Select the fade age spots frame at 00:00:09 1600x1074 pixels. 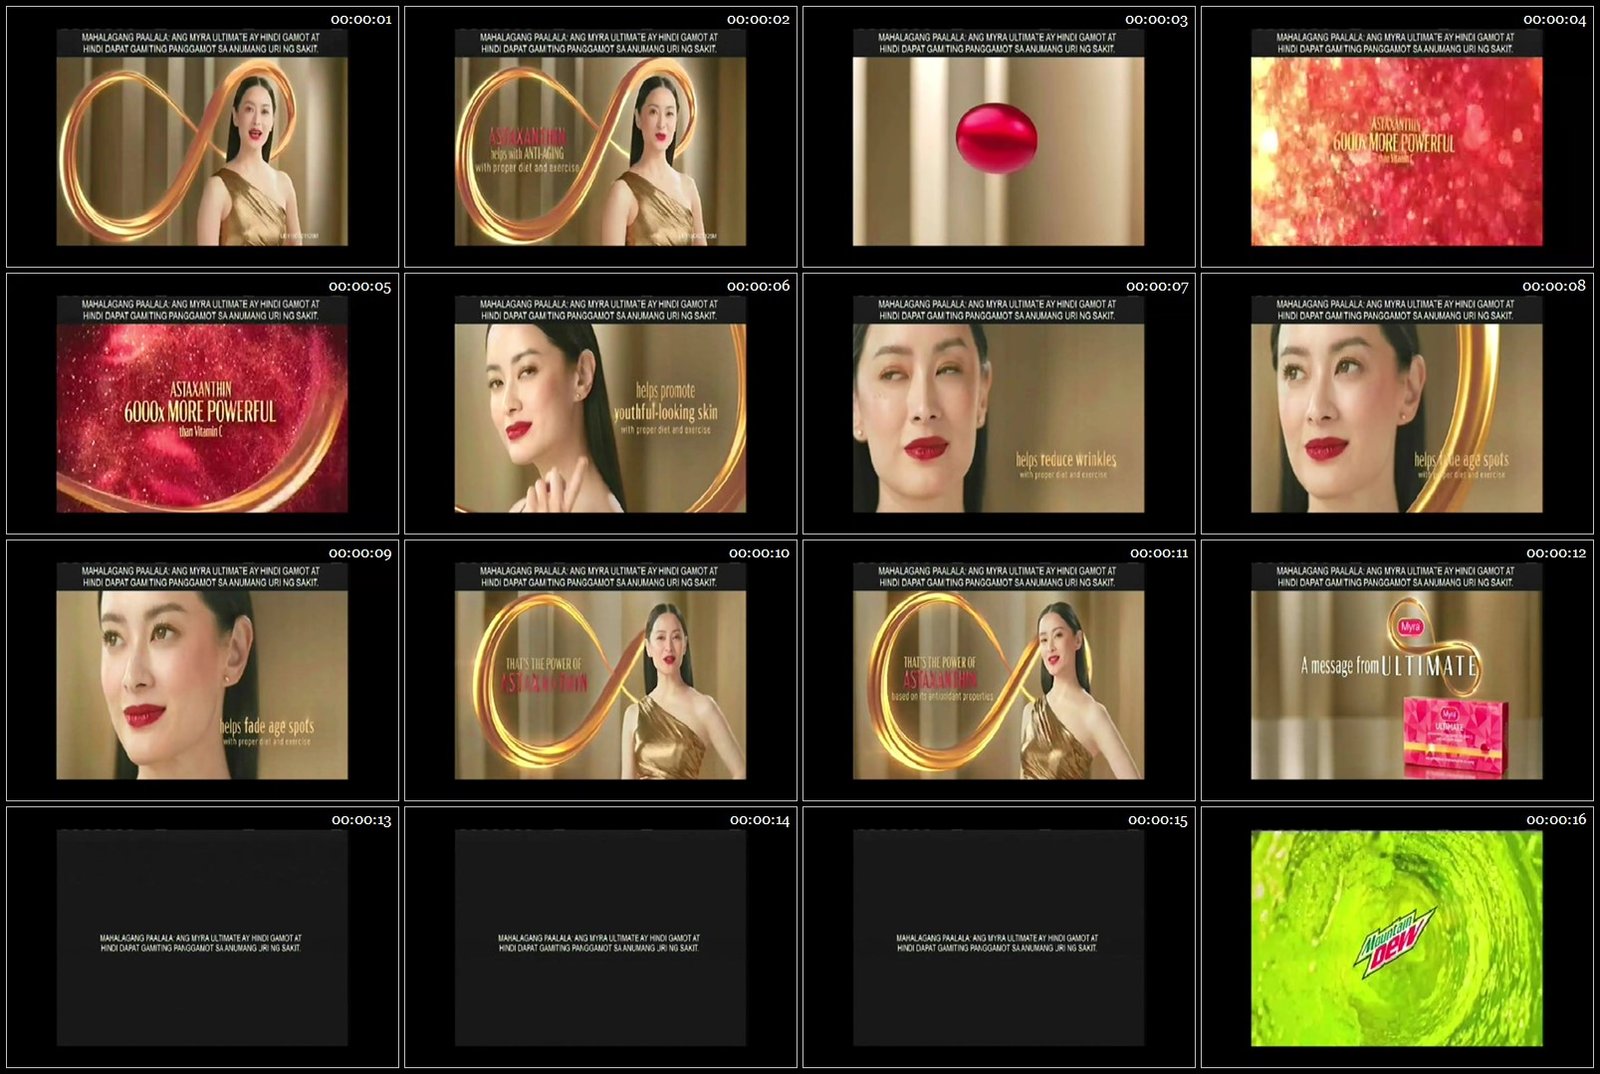202,671
